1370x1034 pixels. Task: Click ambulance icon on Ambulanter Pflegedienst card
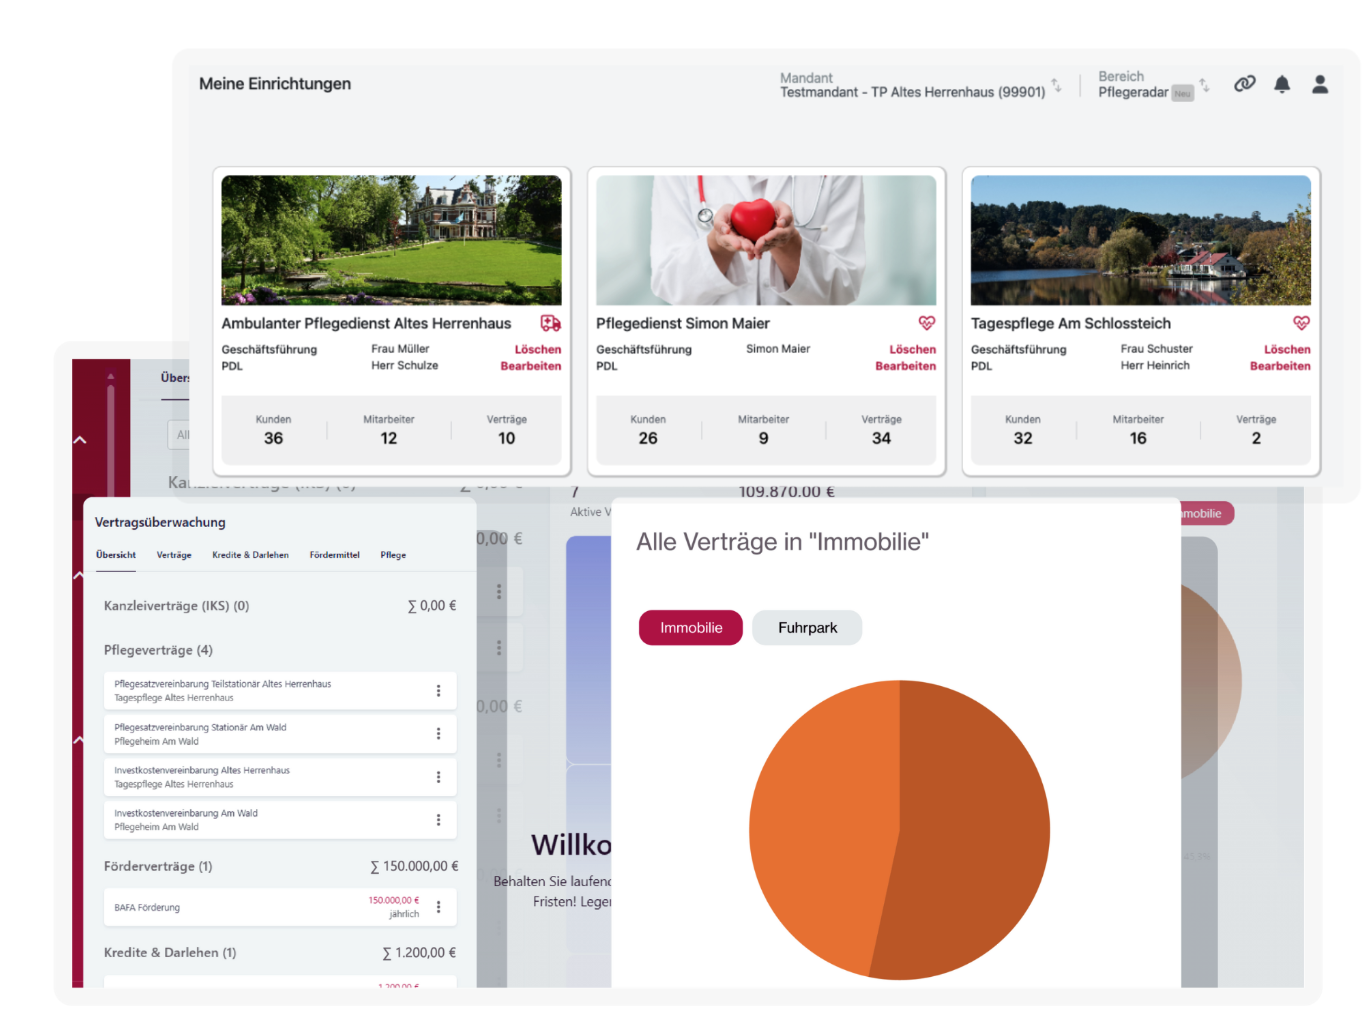pyautogui.click(x=551, y=323)
